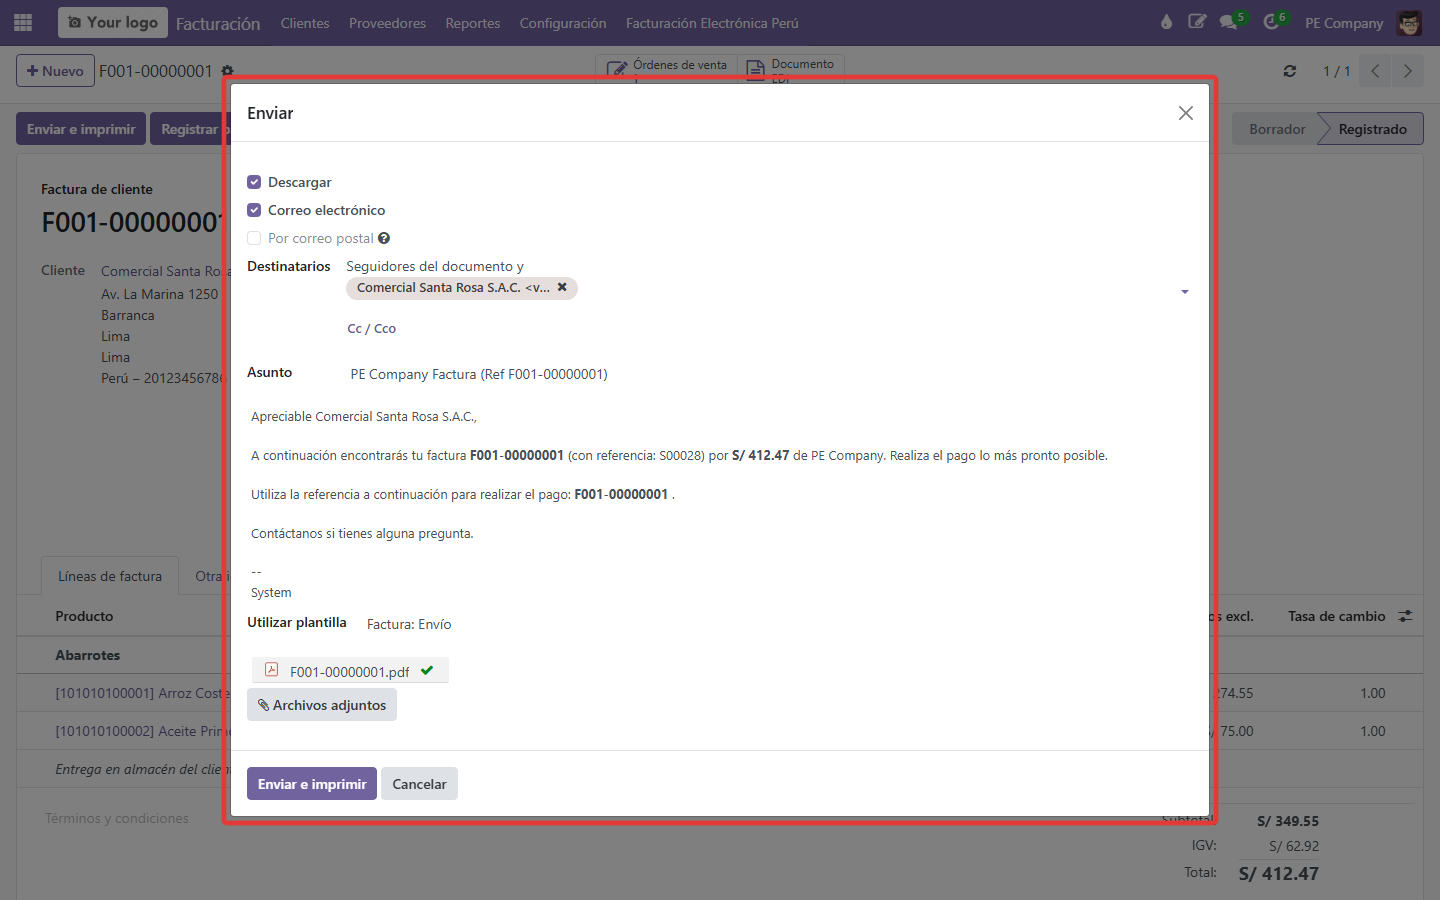1440x900 pixels.
Task: Click the Registrar pago button behind dialog
Action: point(190,129)
